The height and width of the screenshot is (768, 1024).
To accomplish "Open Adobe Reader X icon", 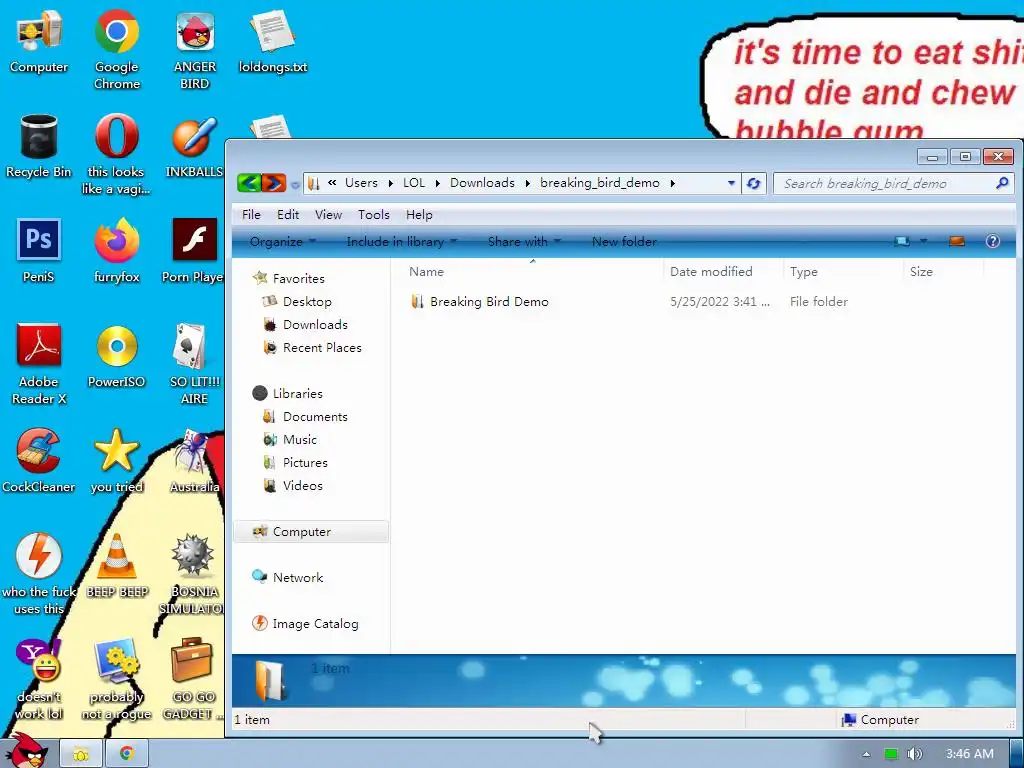I will [39, 364].
